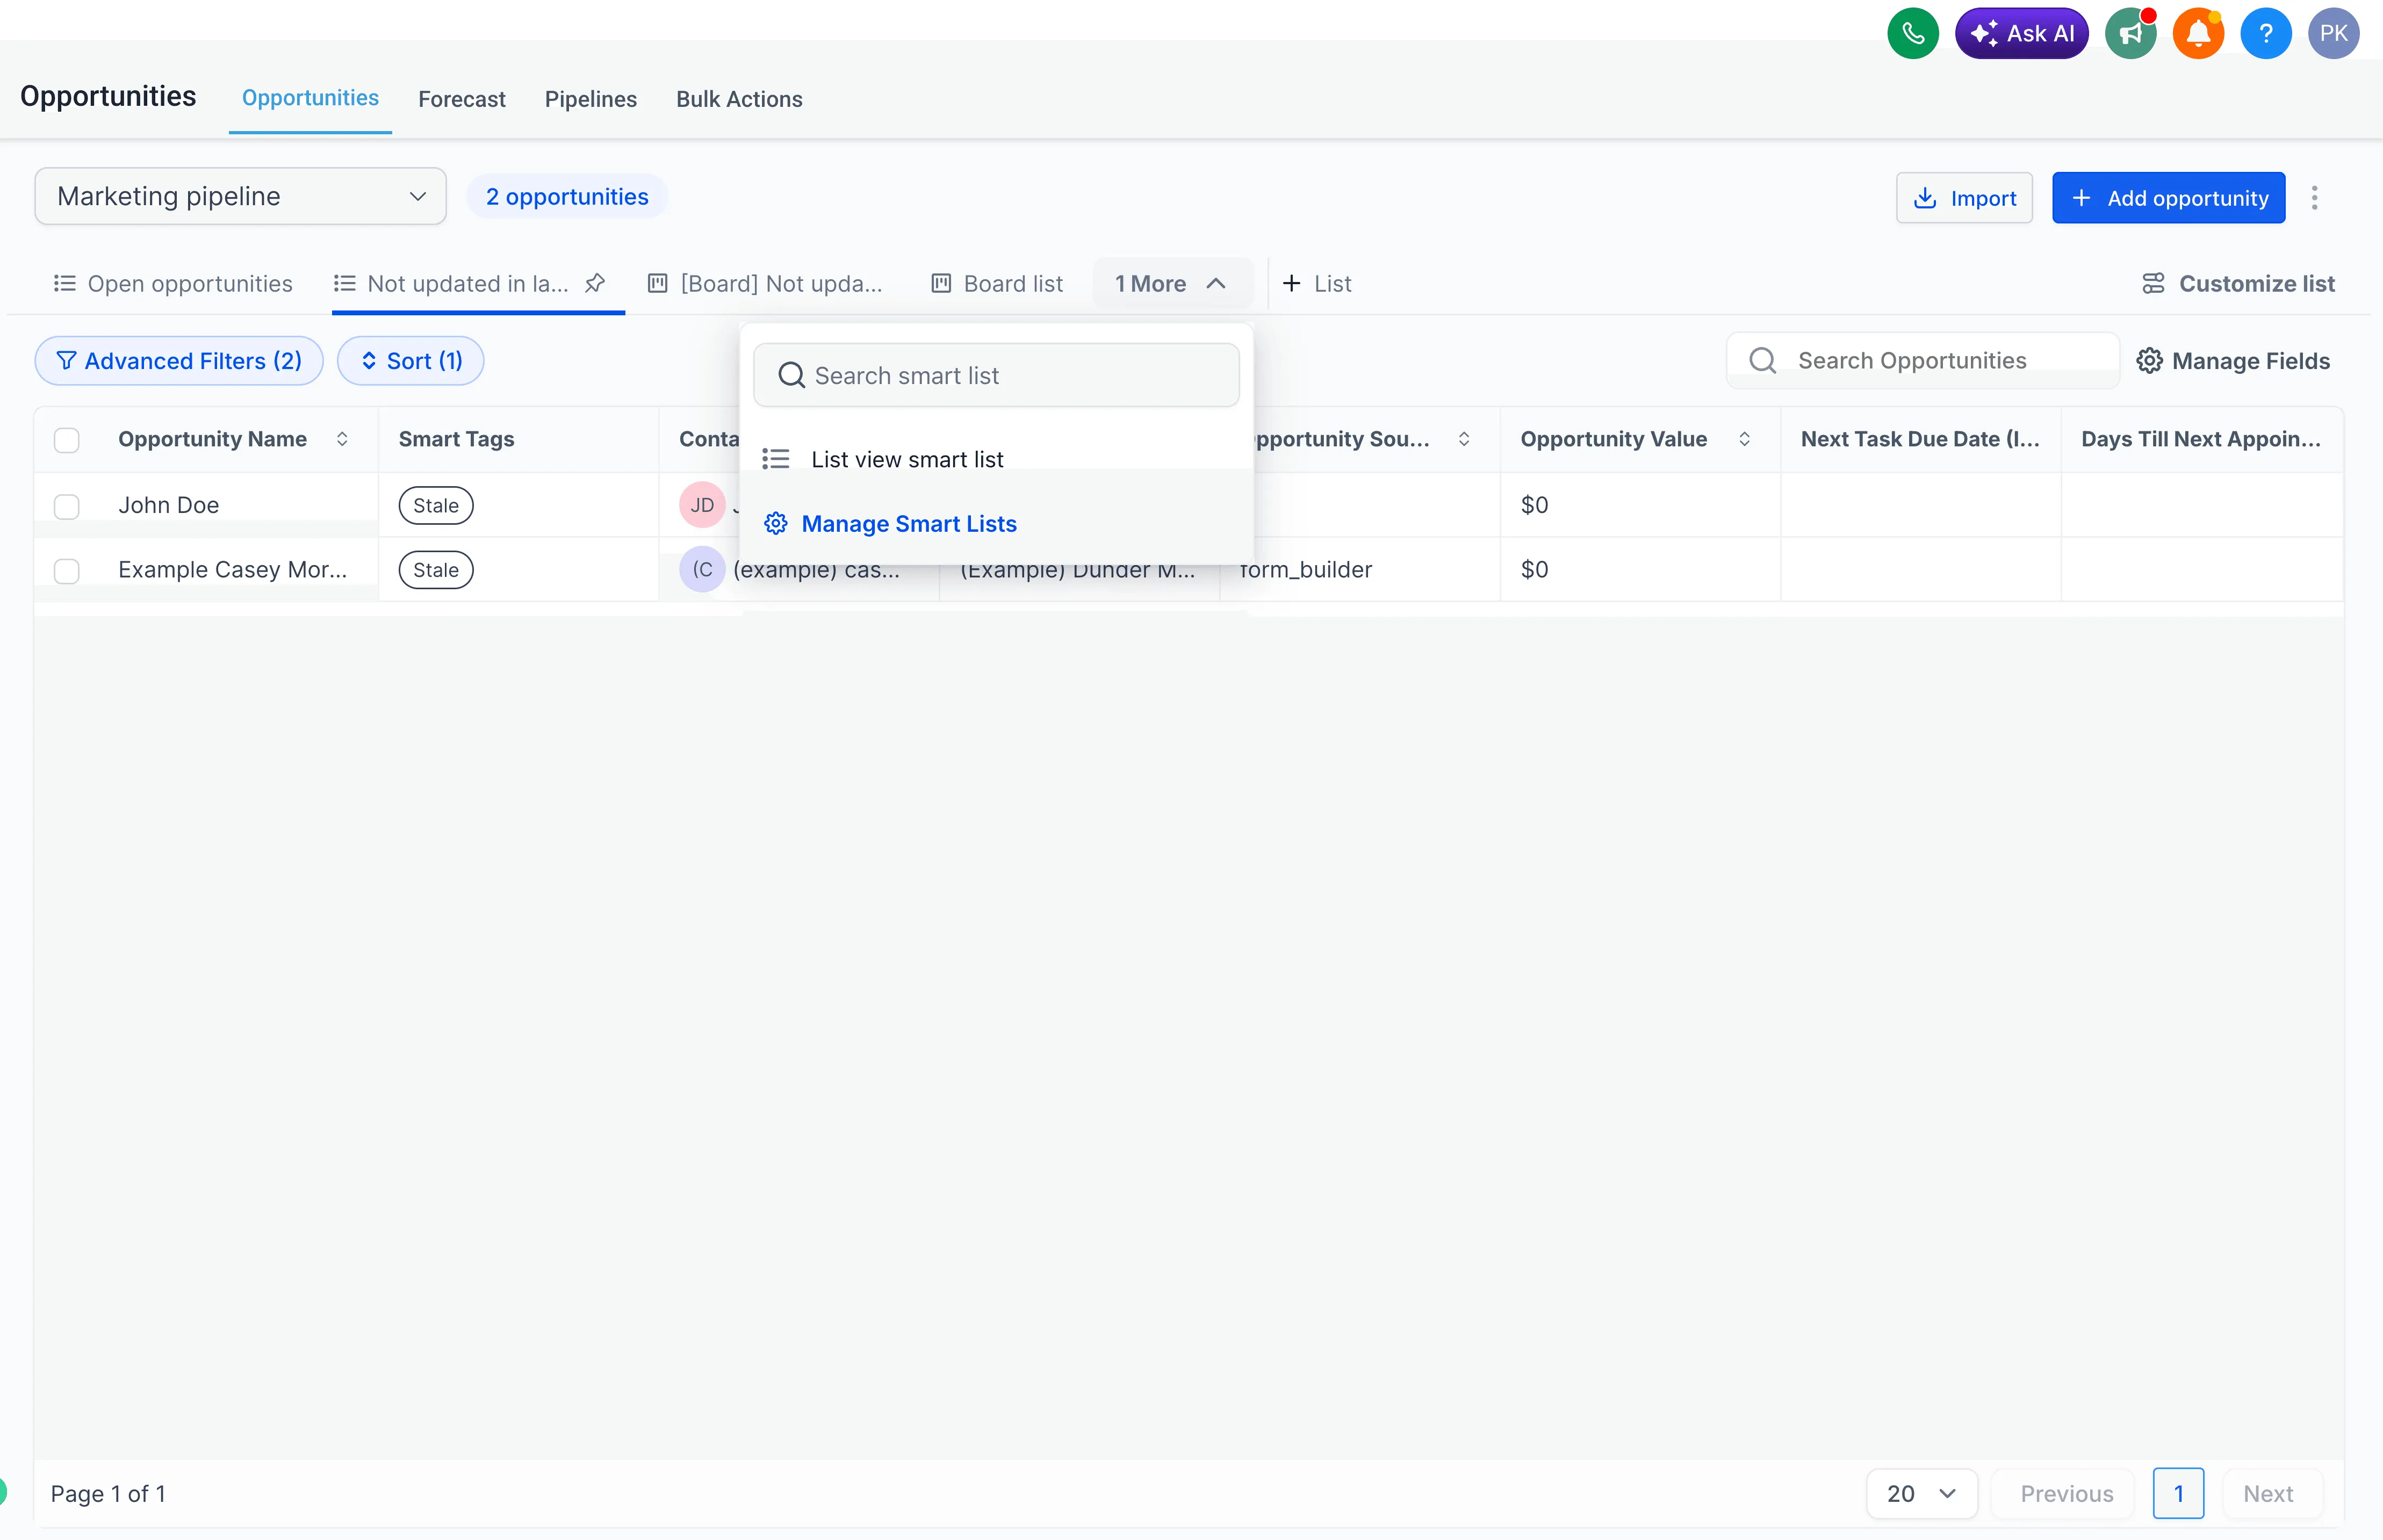Open the Sort (1) control
Viewport: 2383px width, 1540px height.
tap(411, 361)
